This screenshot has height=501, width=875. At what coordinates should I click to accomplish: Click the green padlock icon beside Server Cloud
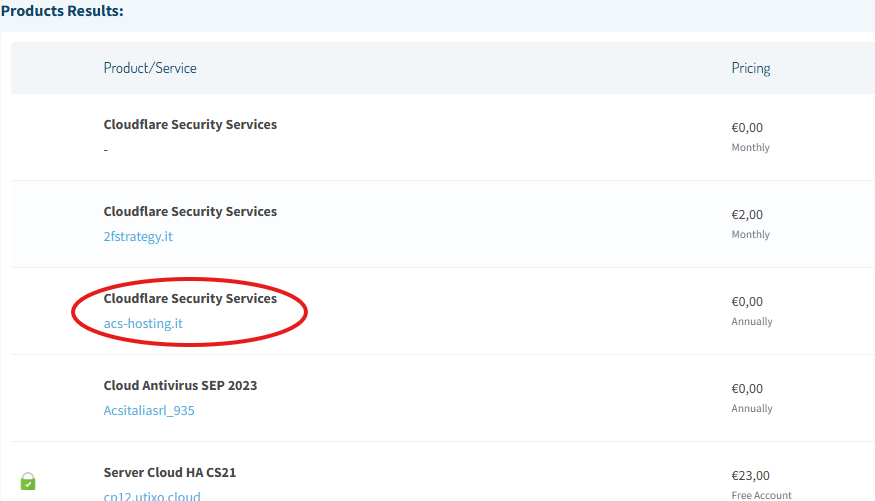point(28,481)
